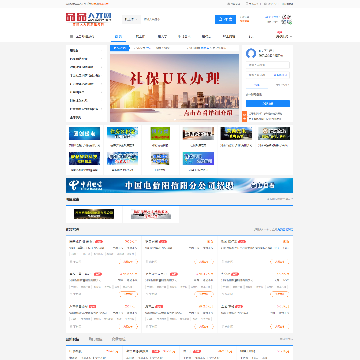Screen dimensions: 360x360
Task: Click the QR code icon in the header
Action: 286,19
